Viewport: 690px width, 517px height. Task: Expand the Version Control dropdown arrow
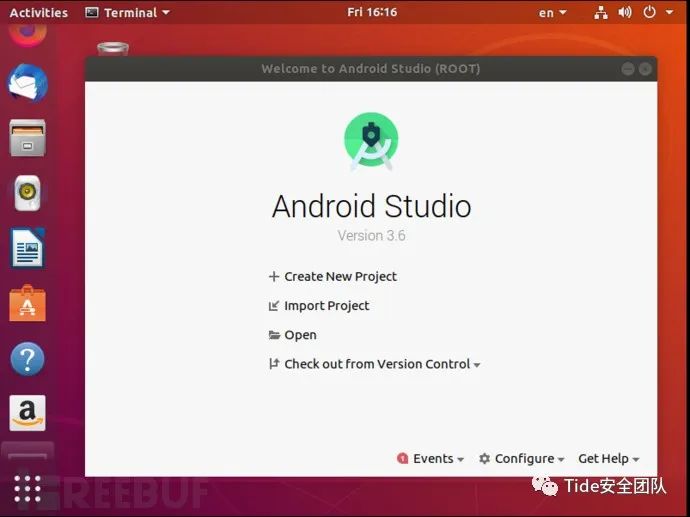(477, 365)
